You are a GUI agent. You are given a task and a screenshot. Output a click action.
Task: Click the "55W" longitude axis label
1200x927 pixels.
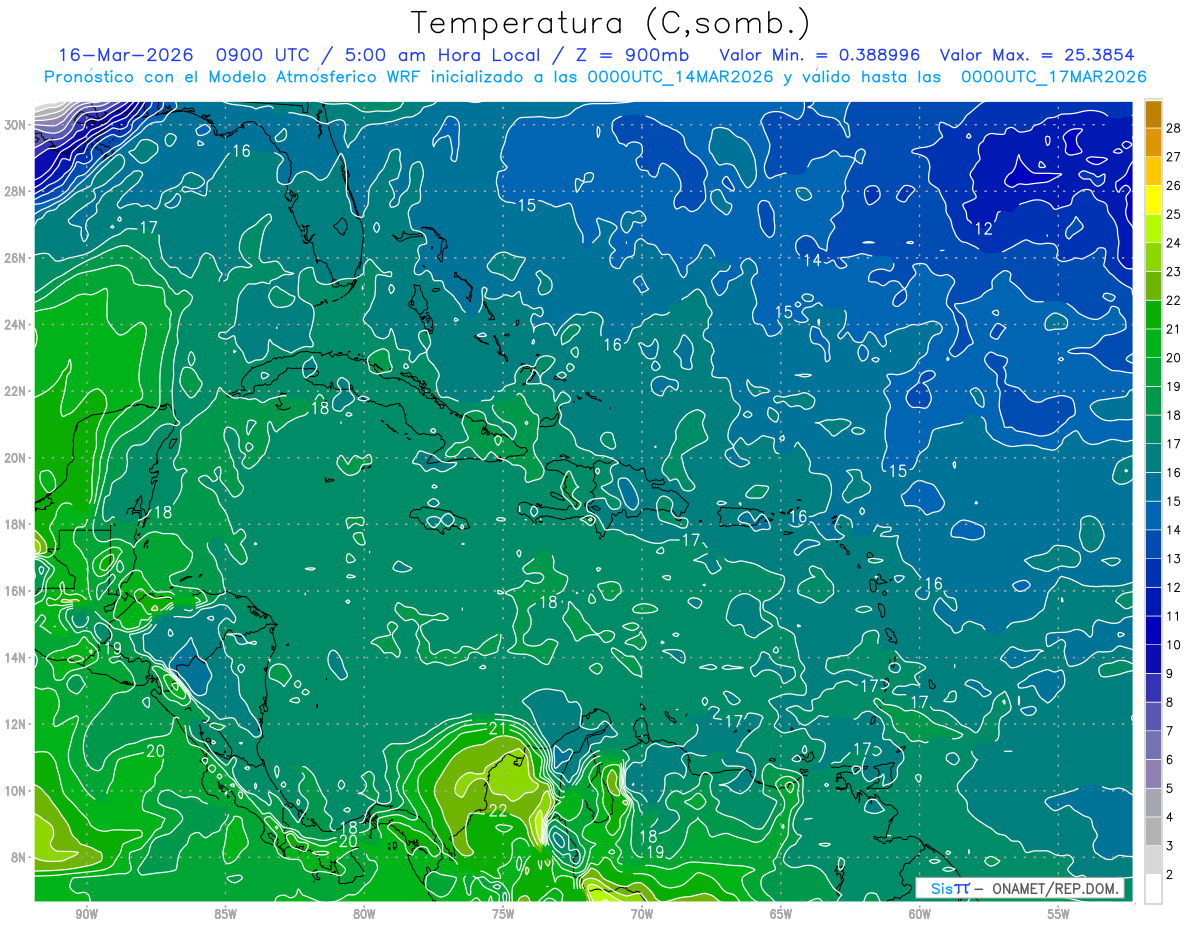[x=1059, y=914]
